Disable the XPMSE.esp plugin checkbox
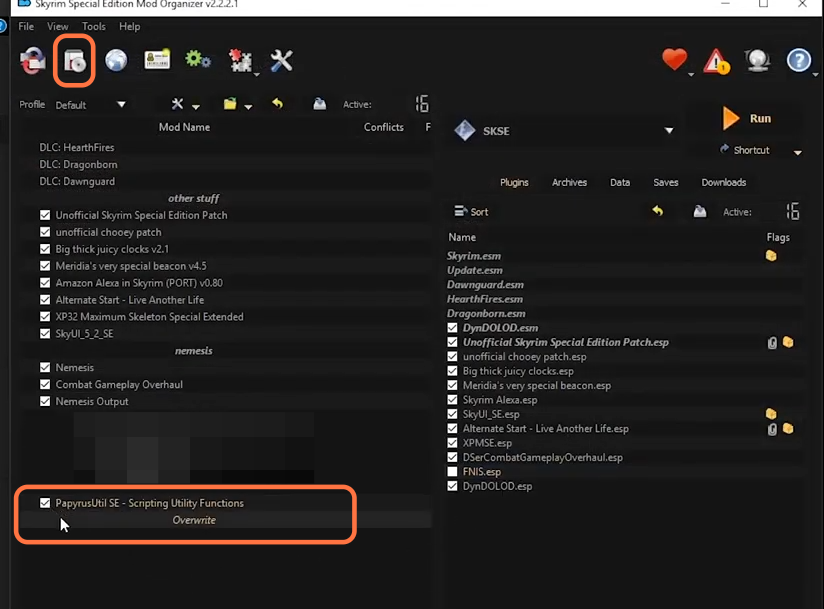 coord(452,443)
